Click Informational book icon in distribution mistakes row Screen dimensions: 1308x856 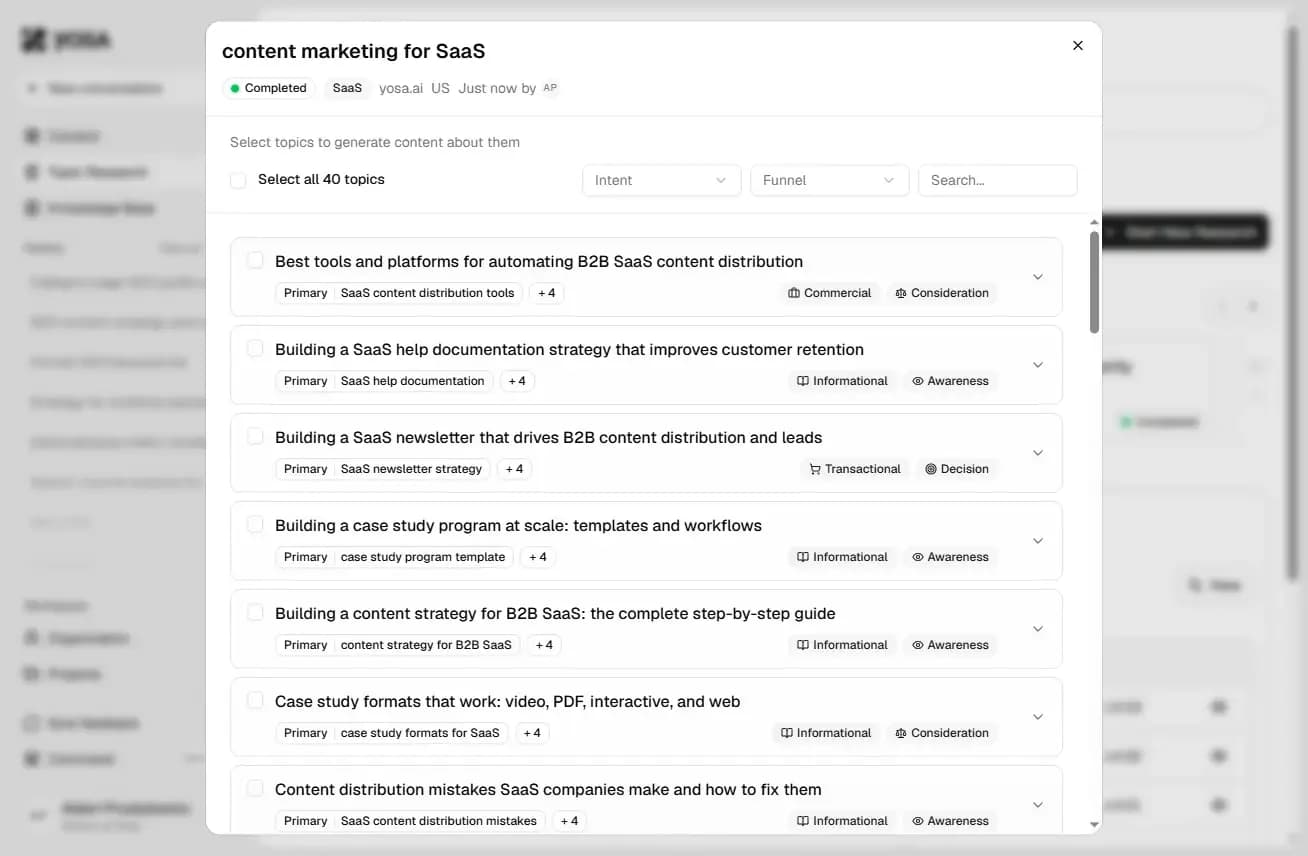pyautogui.click(x=803, y=821)
